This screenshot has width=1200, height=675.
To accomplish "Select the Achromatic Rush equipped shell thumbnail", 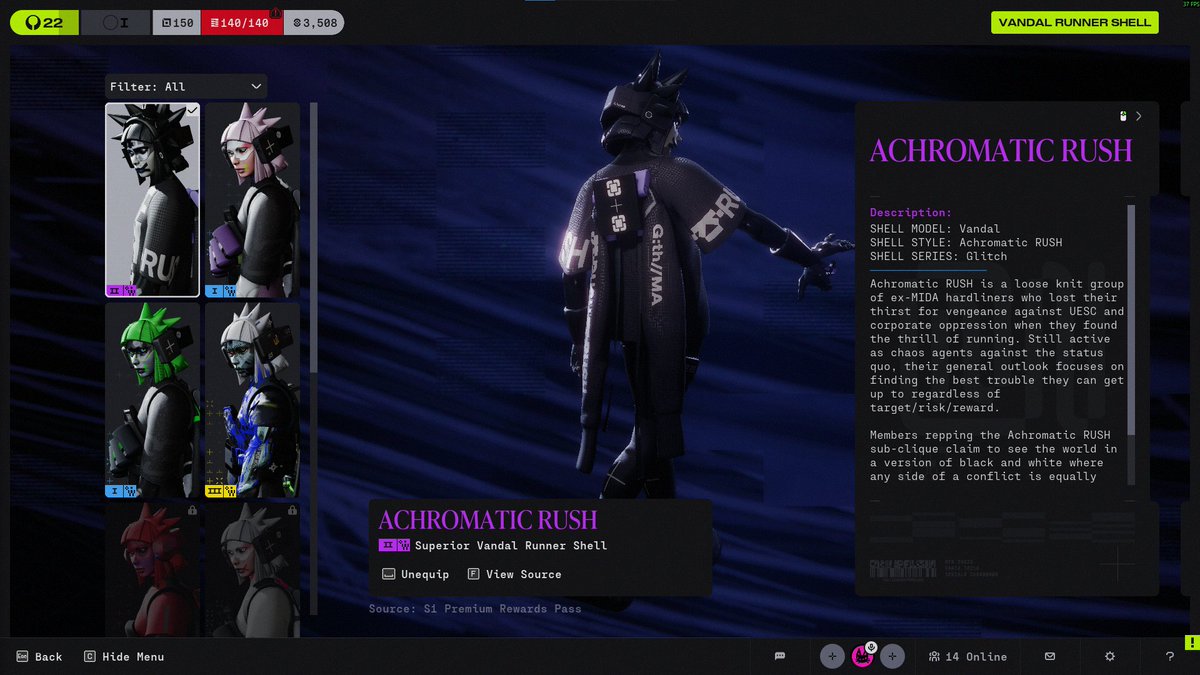I will pyautogui.click(x=152, y=200).
